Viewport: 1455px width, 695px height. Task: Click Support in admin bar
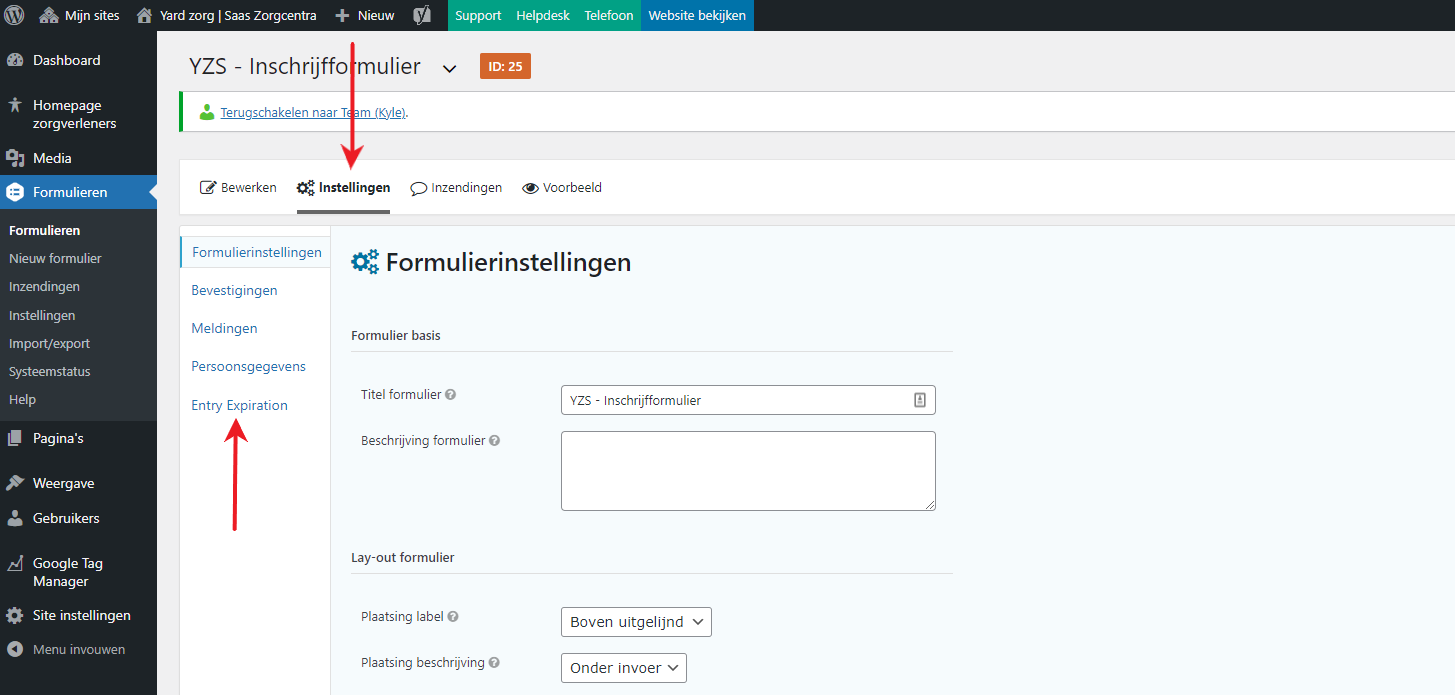478,15
